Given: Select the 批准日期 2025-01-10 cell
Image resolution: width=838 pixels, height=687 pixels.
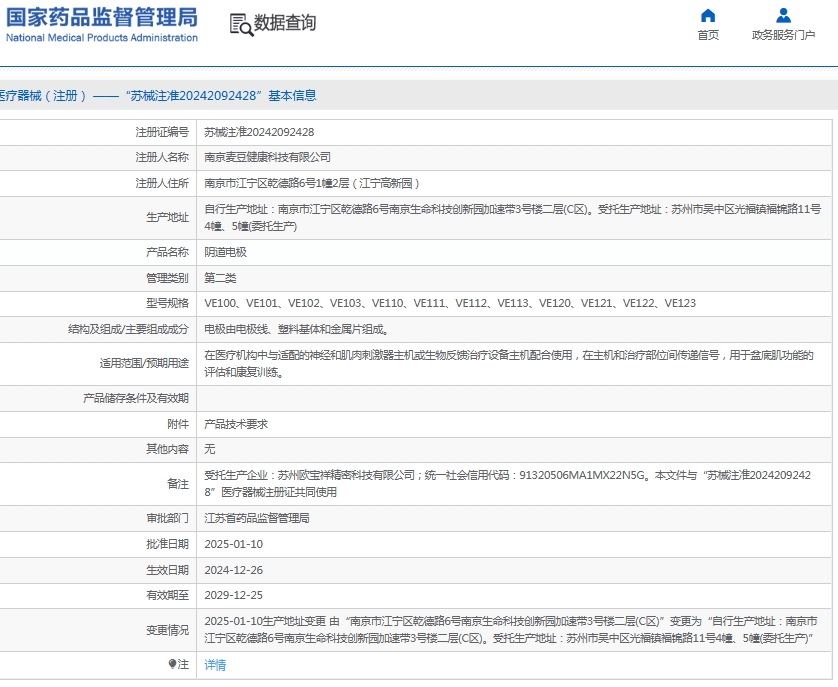Looking at the screenshot, I should tap(233, 545).
